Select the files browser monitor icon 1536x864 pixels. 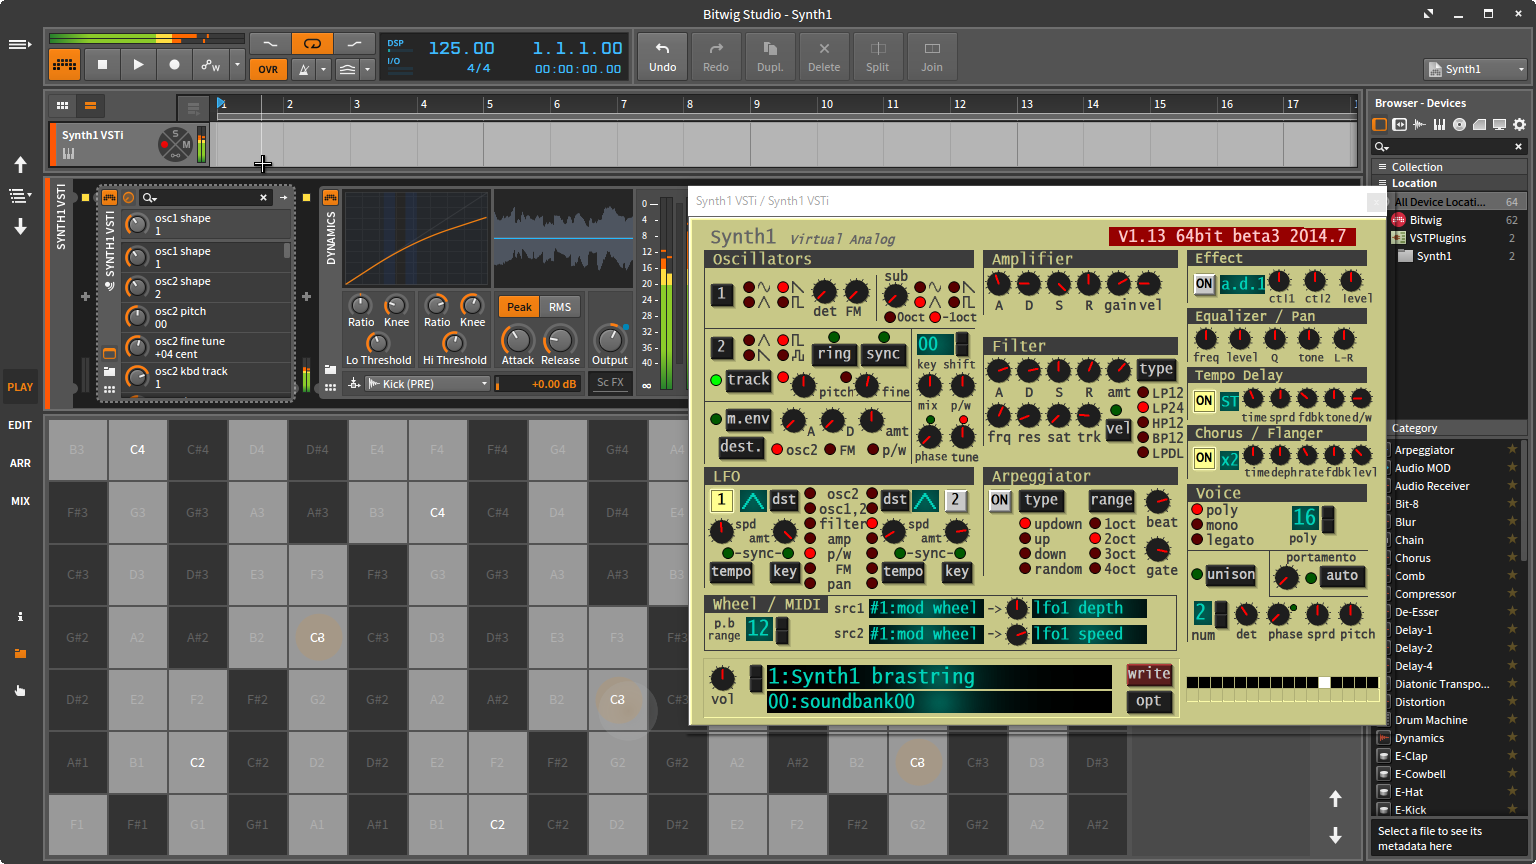(1499, 125)
